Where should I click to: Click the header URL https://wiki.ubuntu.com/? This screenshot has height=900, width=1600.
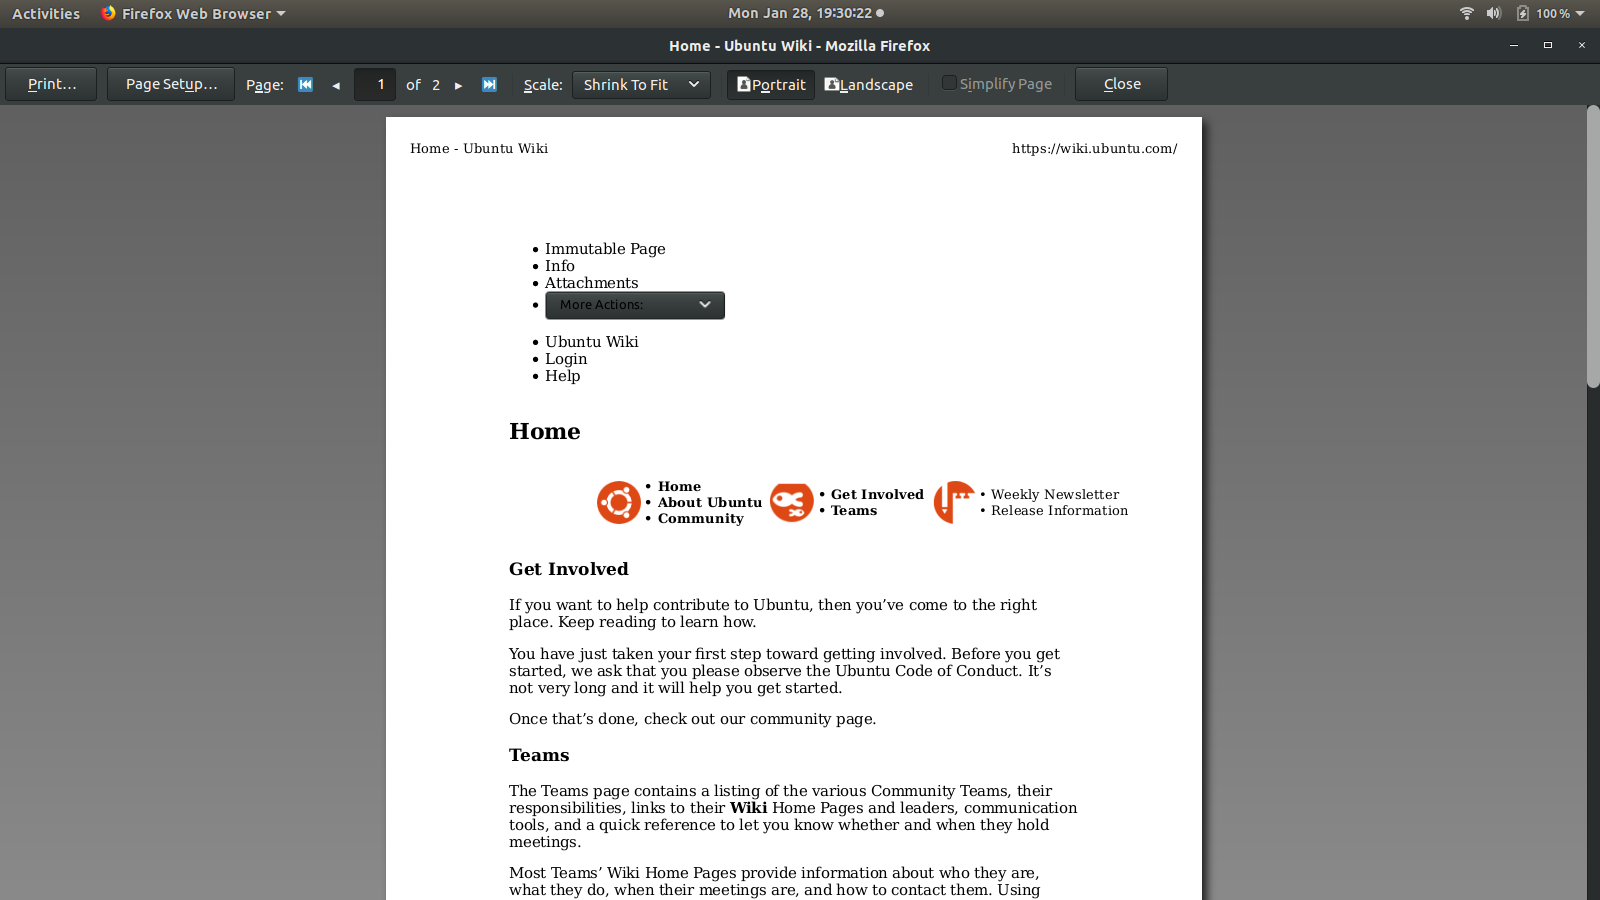click(1094, 149)
